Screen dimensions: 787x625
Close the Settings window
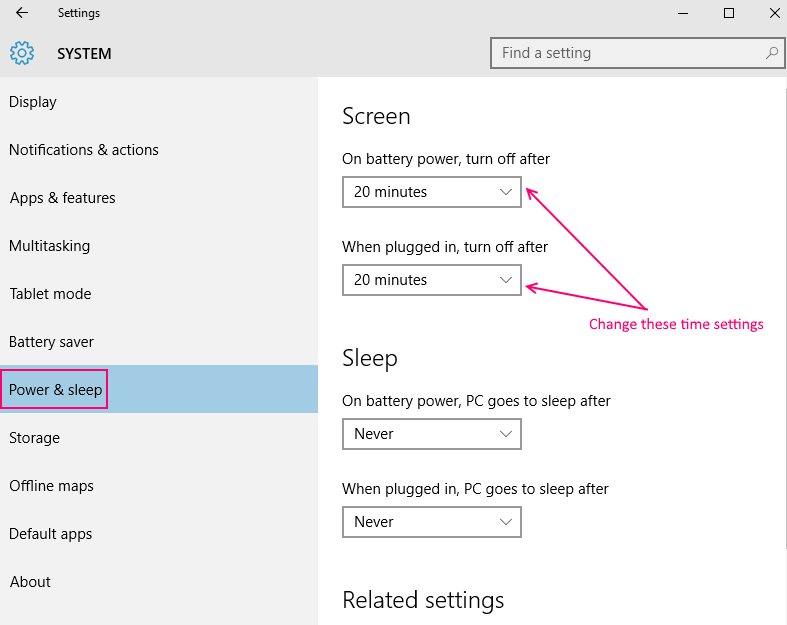(x=775, y=13)
